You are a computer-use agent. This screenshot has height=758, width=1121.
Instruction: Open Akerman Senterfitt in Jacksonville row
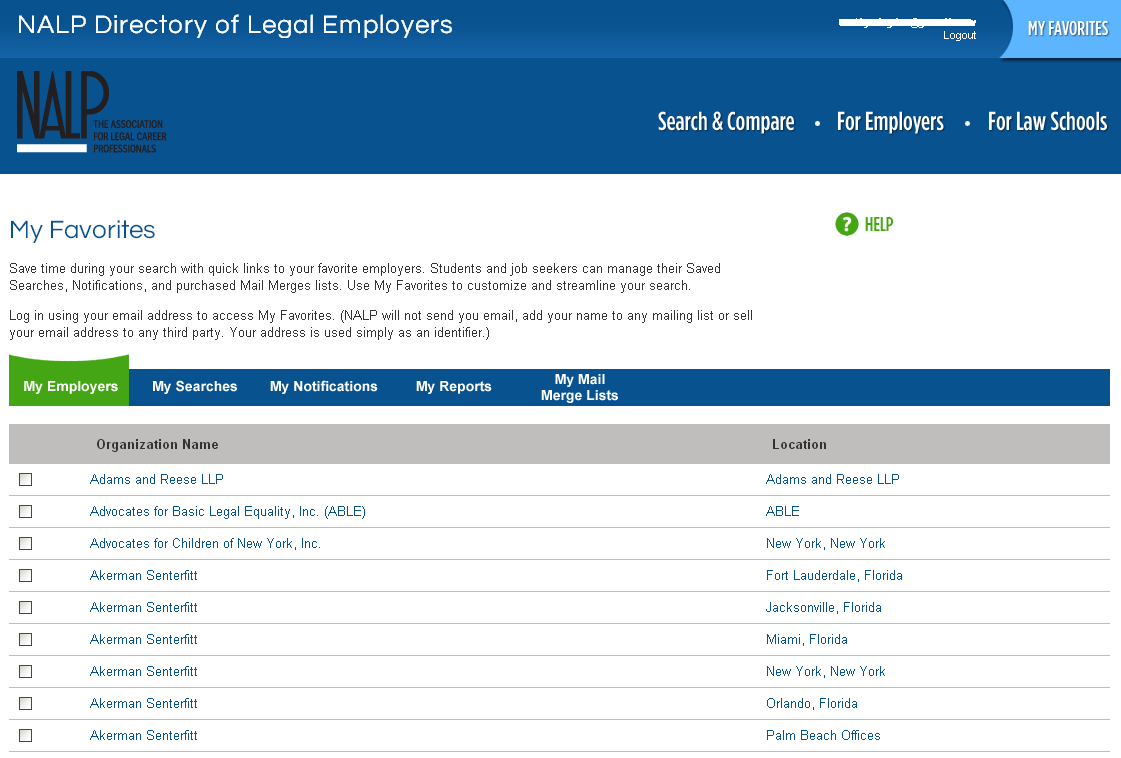144,607
